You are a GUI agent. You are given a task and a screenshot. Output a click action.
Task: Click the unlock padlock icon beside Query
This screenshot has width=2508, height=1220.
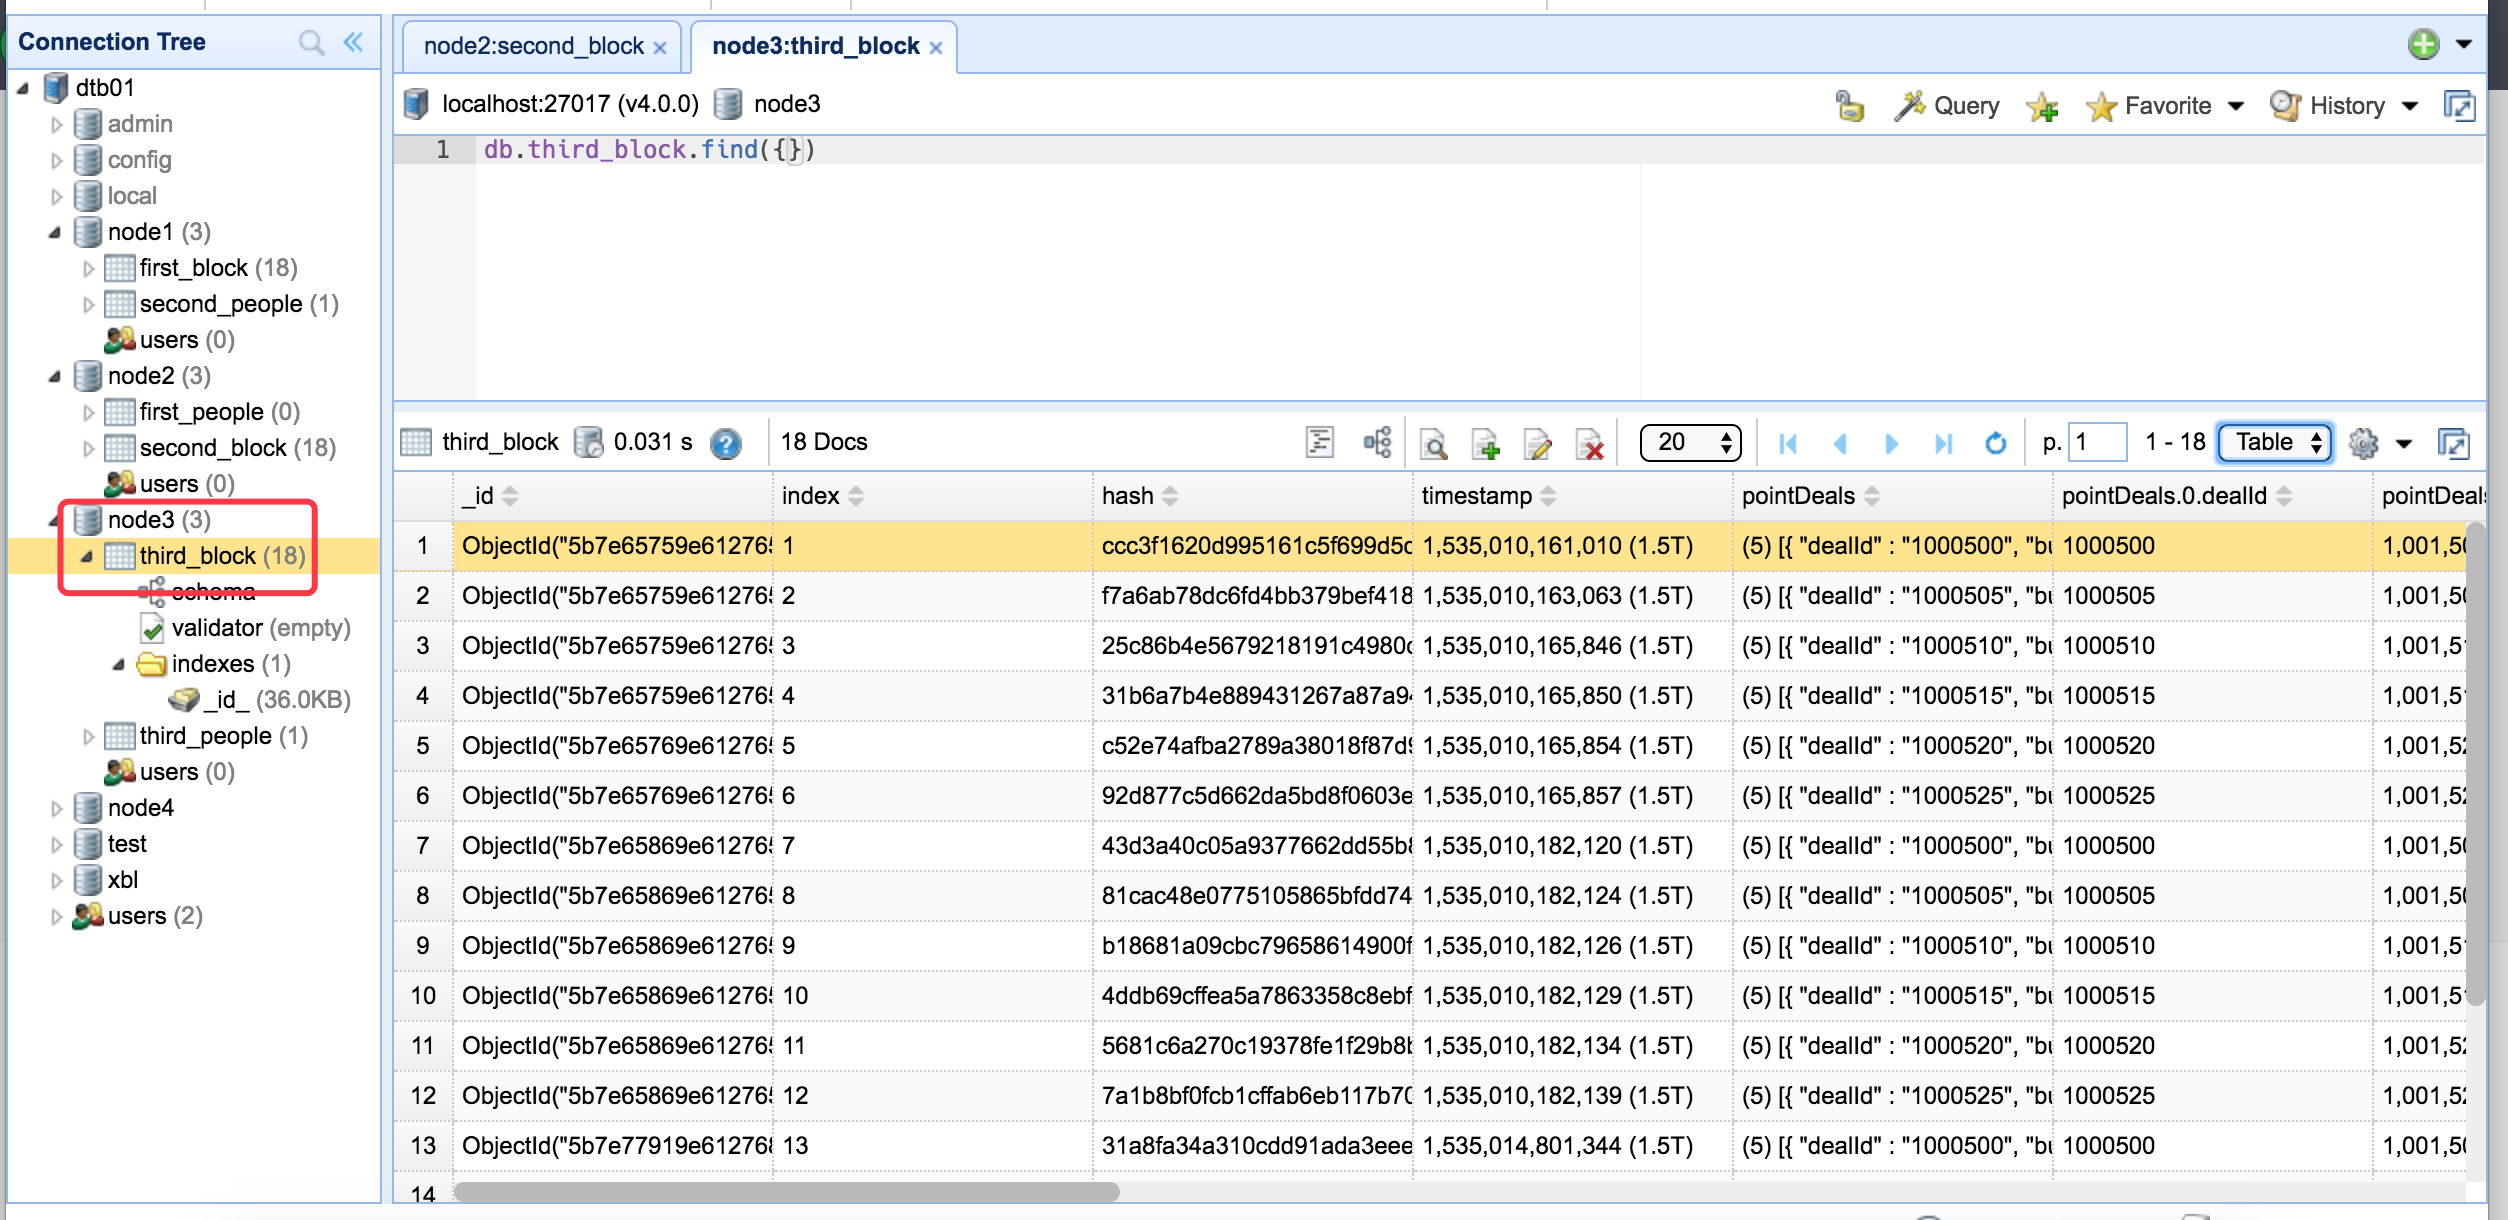1849,105
